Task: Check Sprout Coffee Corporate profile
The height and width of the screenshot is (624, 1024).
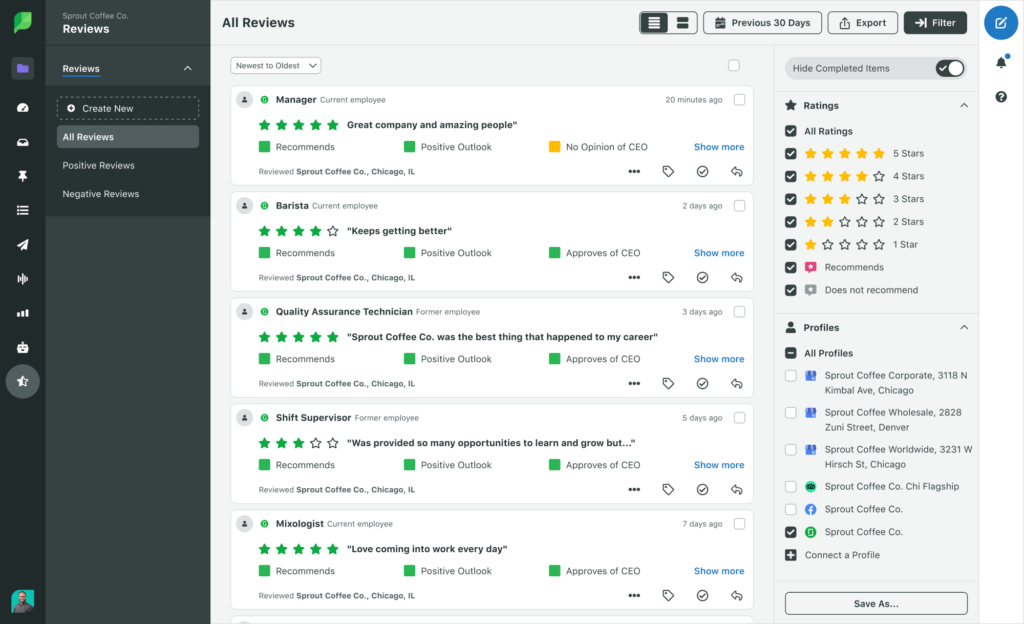Action: (791, 375)
